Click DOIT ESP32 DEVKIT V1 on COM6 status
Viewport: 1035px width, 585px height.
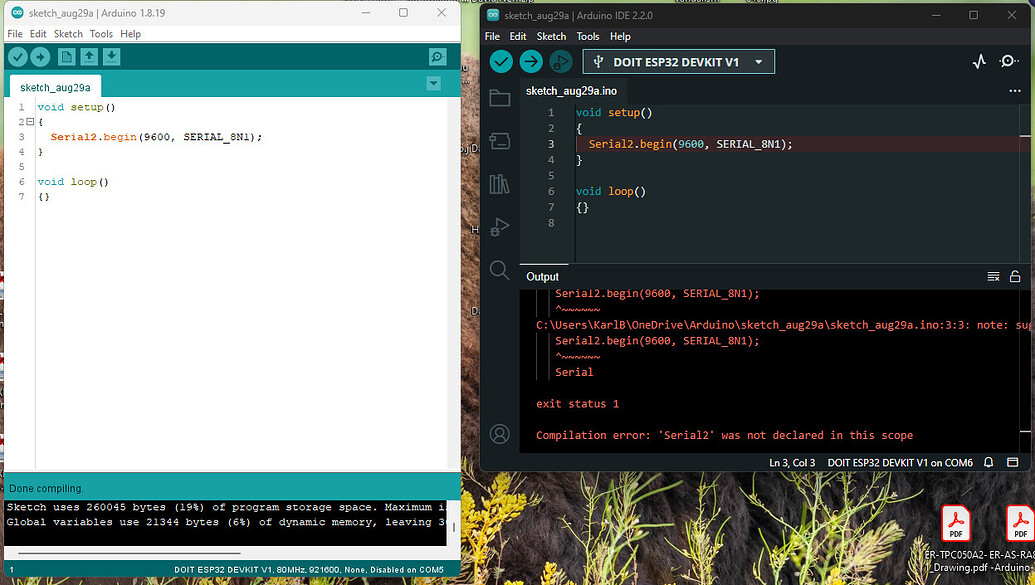click(x=900, y=463)
